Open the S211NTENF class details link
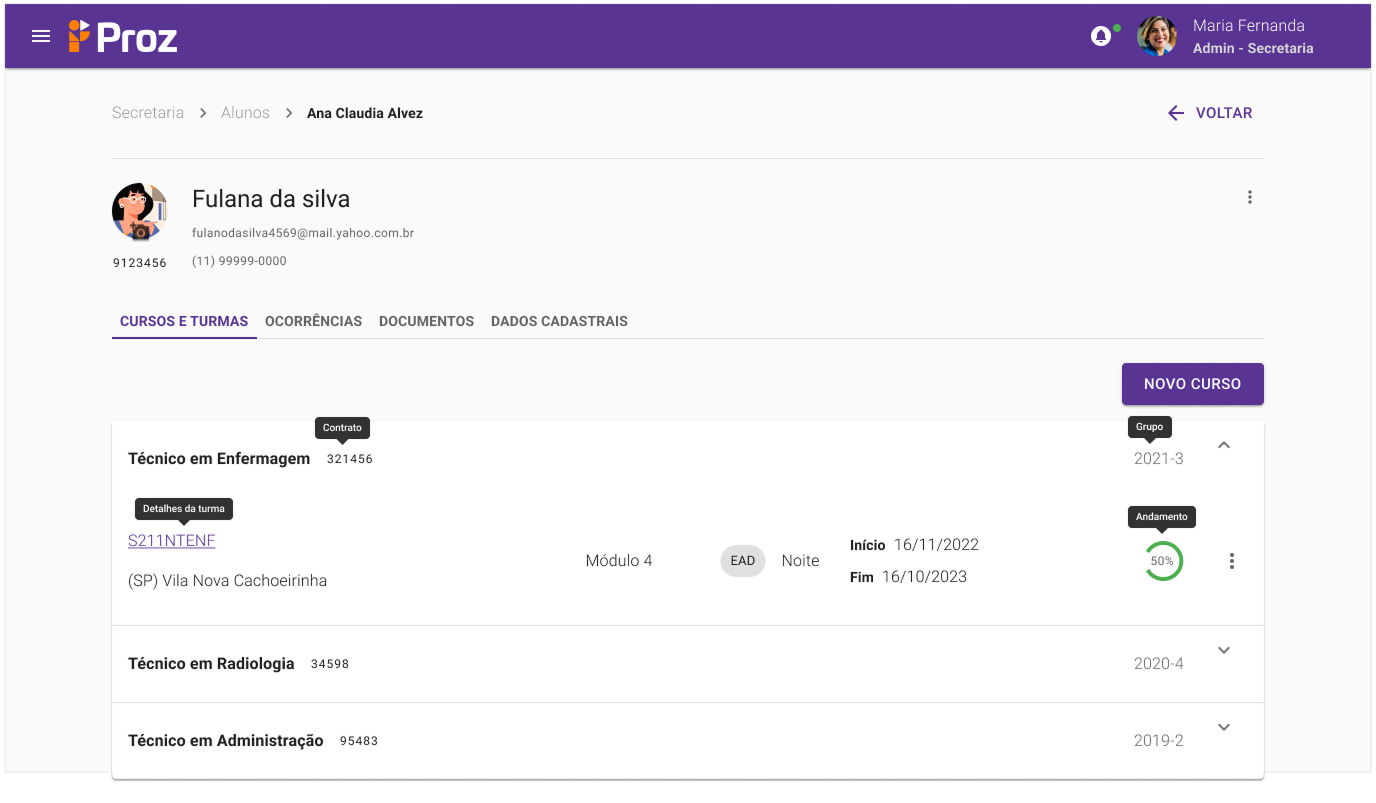Image resolution: width=1376 pixels, height=803 pixels. coord(172,541)
